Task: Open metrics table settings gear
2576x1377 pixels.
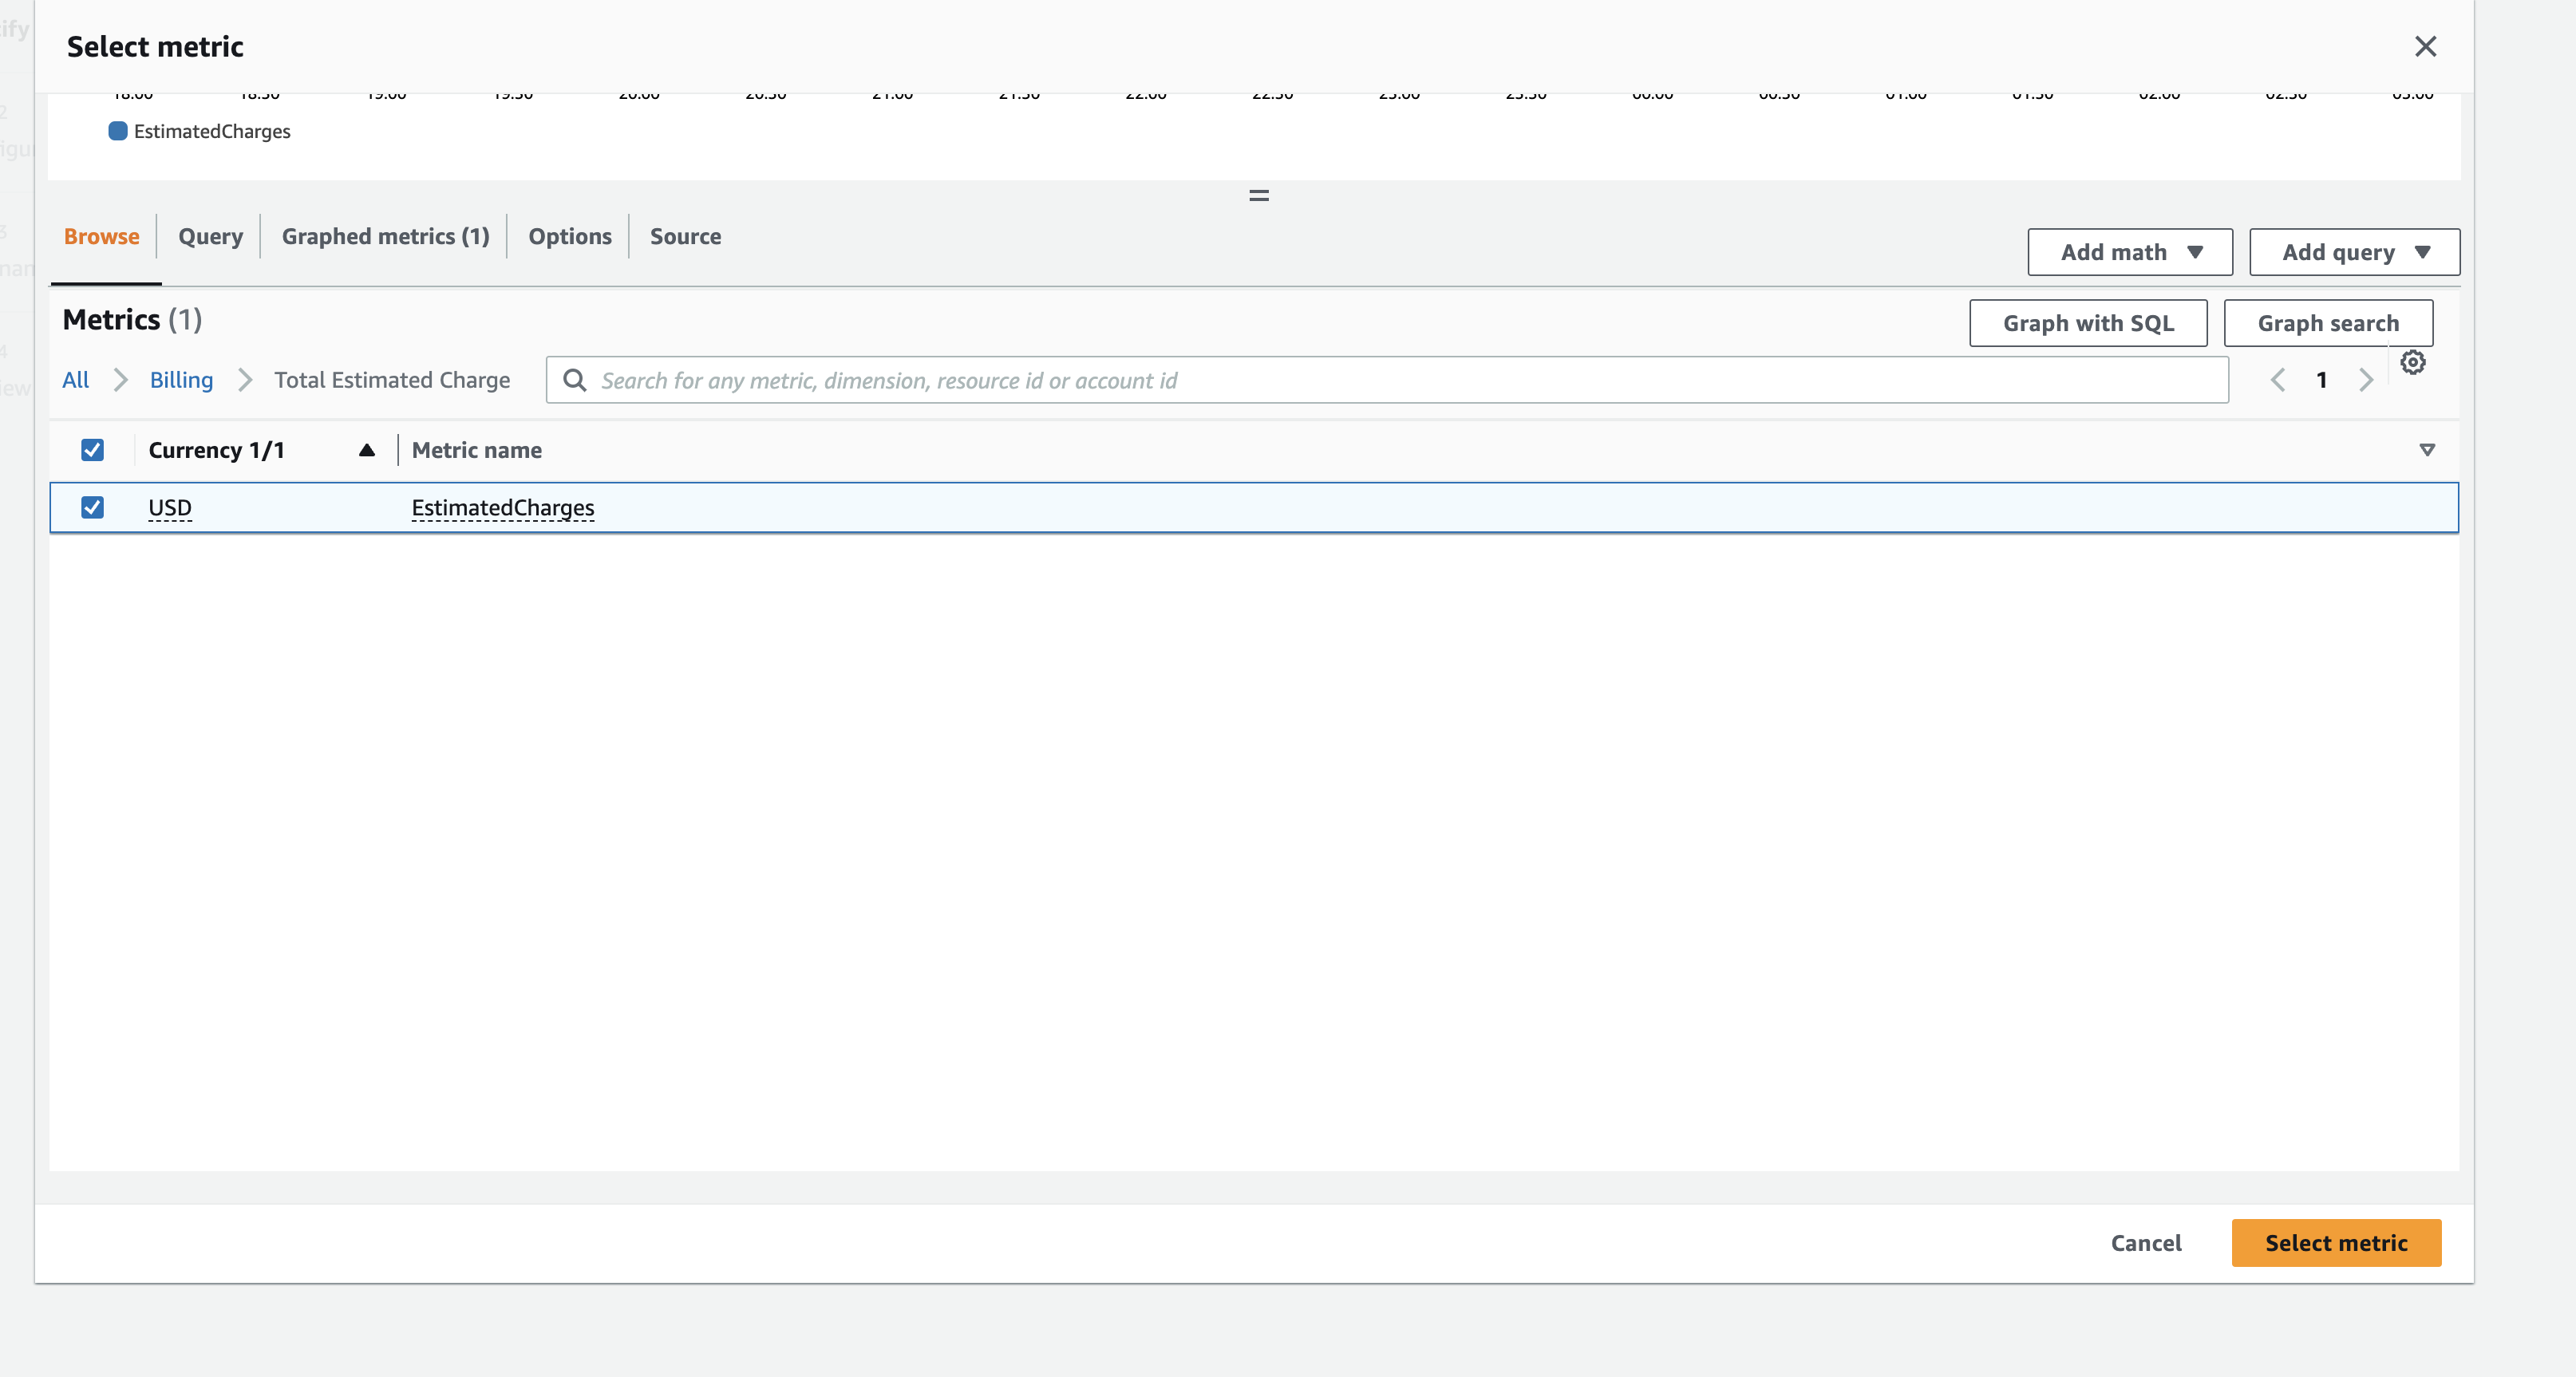Action: [2412, 362]
